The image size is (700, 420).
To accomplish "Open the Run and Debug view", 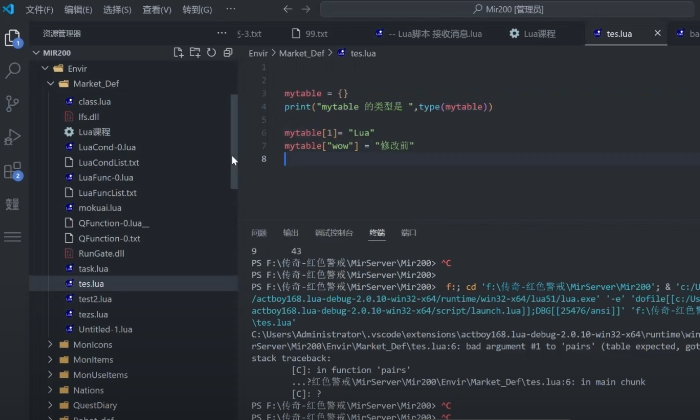I will pyautogui.click(x=14, y=137).
